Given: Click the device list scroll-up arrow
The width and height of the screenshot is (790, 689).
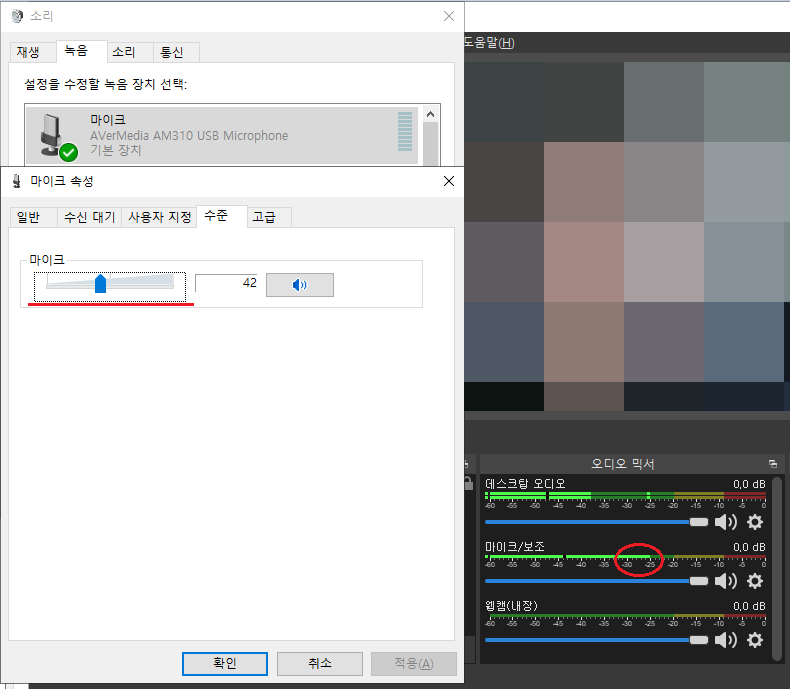Looking at the screenshot, I should click(430, 115).
